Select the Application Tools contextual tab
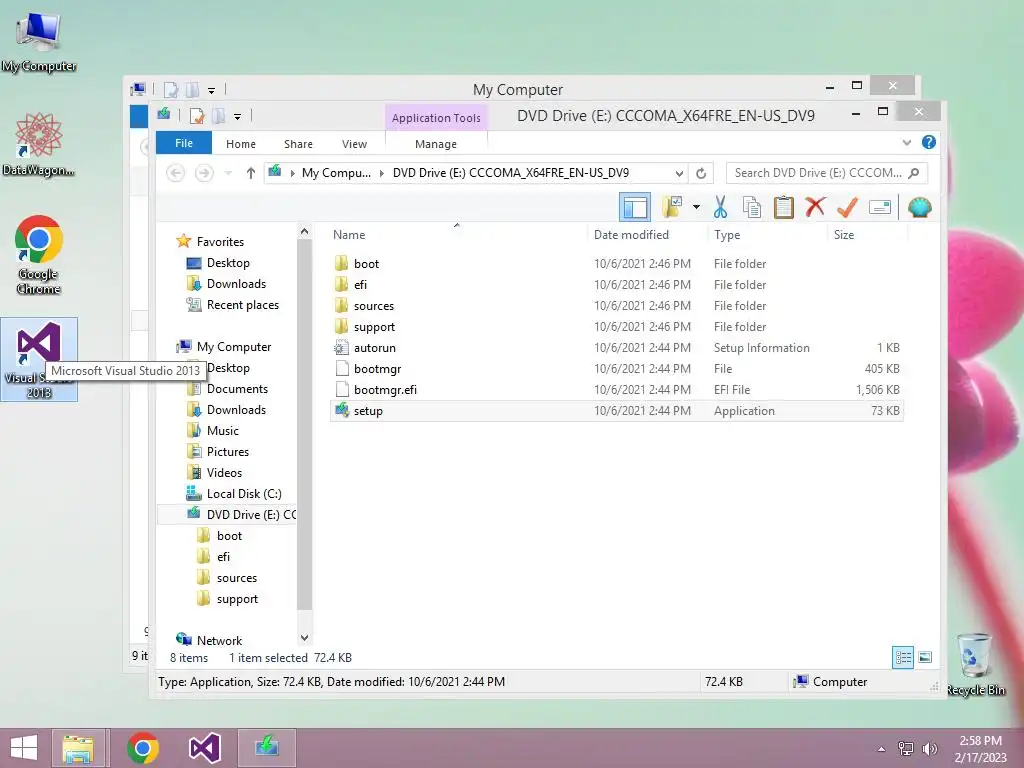Image resolution: width=1024 pixels, height=768 pixels. (x=436, y=118)
